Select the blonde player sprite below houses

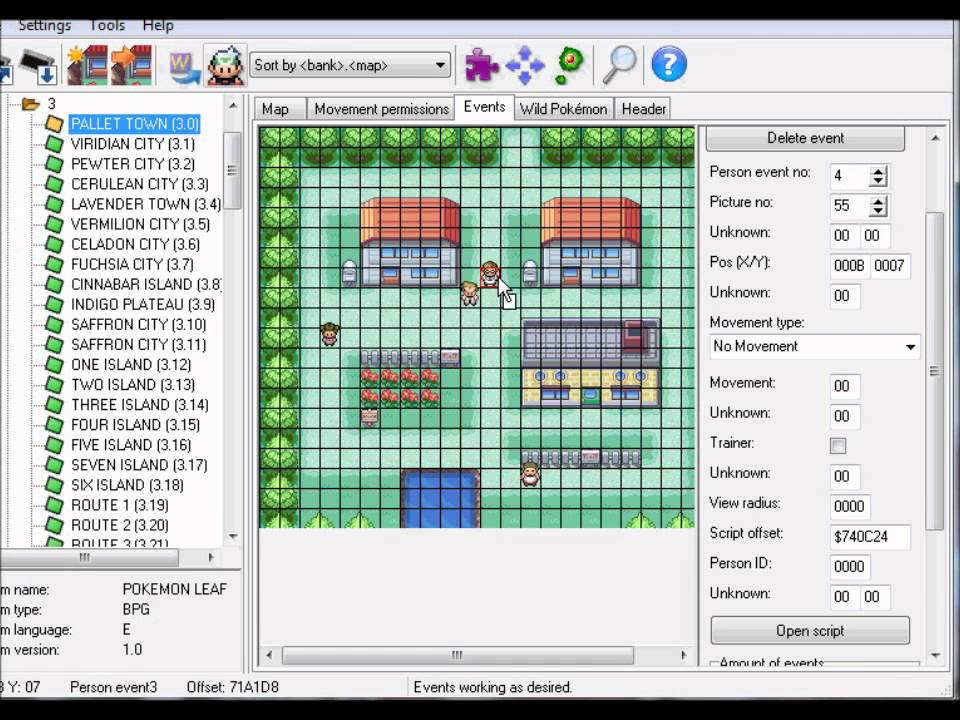point(469,293)
